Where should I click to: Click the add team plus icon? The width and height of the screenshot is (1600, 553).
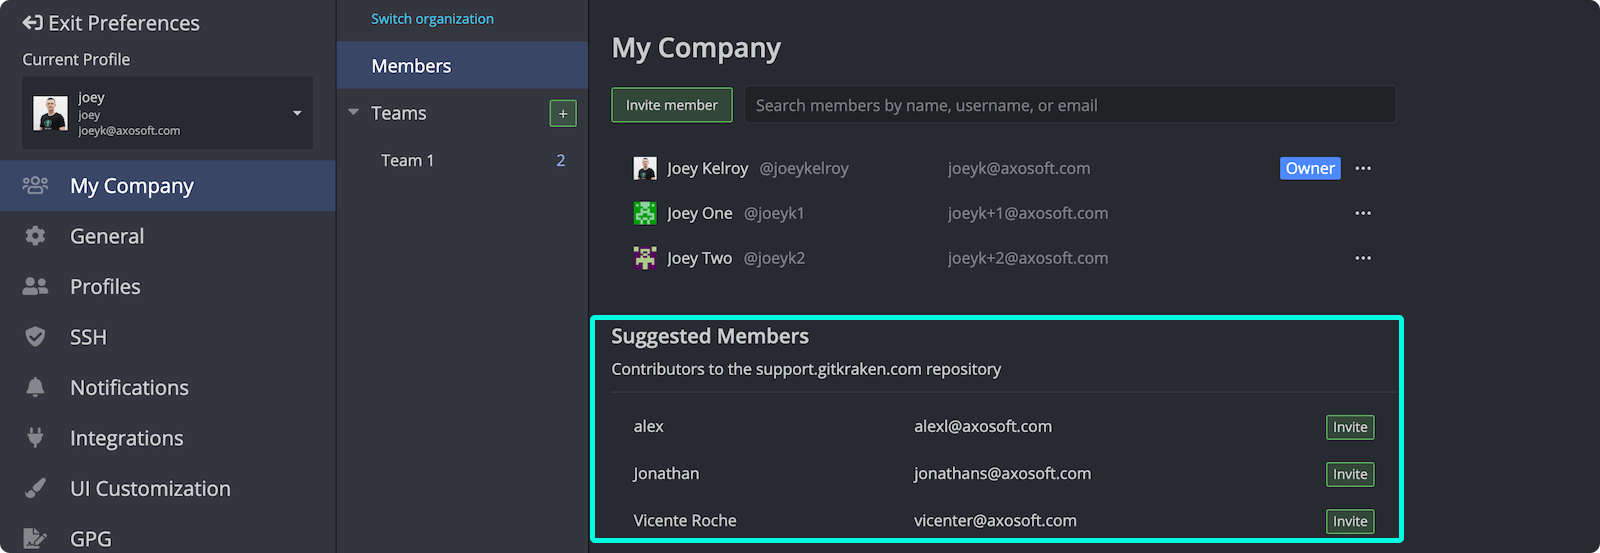tap(563, 114)
